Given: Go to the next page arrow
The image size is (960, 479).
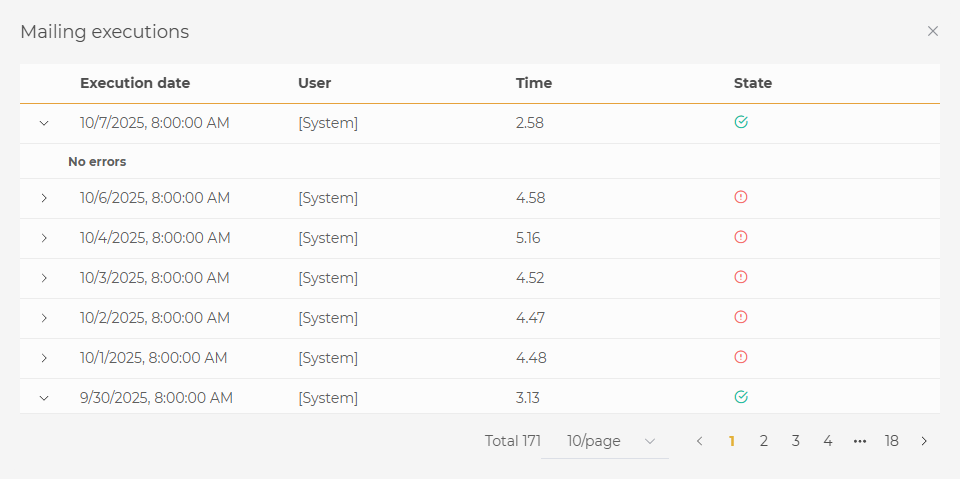Looking at the screenshot, I should [924, 441].
